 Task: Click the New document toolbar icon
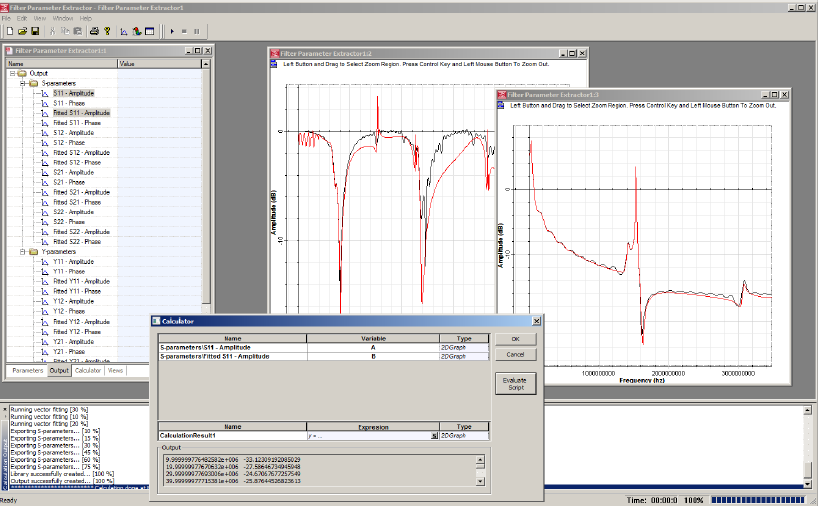point(8,31)
